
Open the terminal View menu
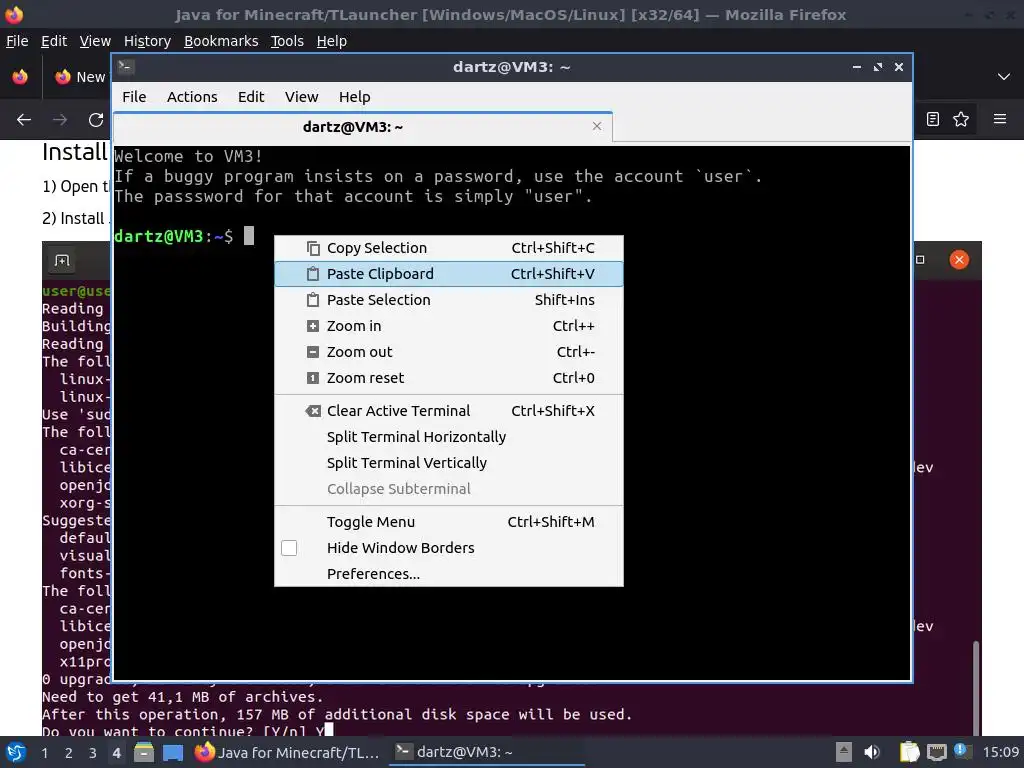tap(301, 97)
